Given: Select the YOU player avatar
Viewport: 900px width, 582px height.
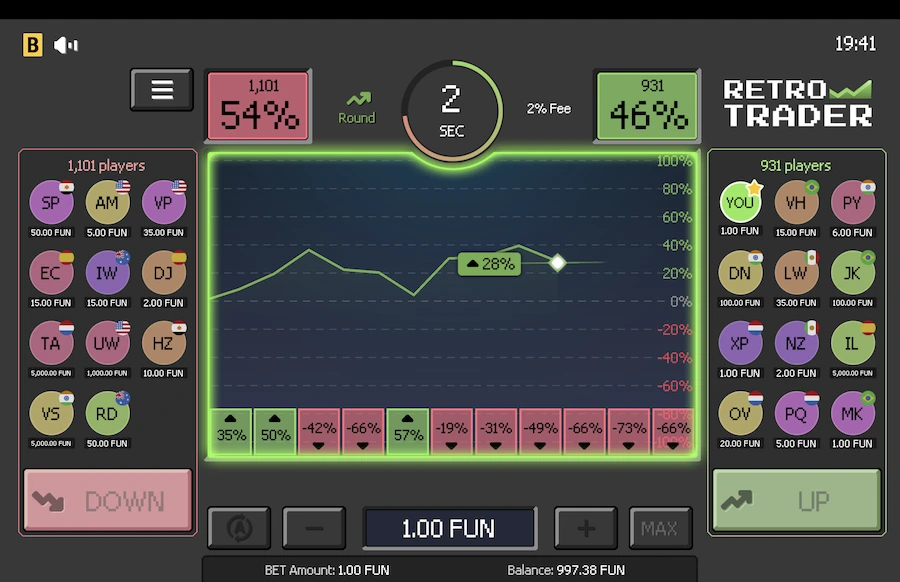Looking at the screenshot, I should [x=740, y=203].
